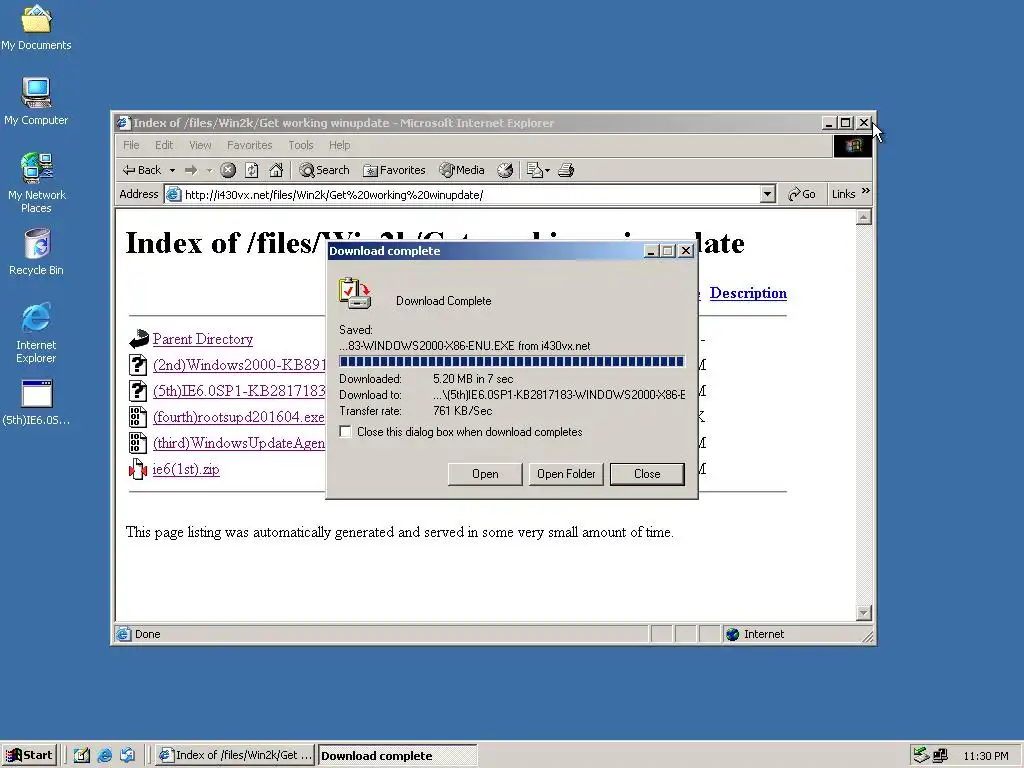Click the network connection tray icon
The width and height of the screenshot is (1024, 768).
point(940,756)
